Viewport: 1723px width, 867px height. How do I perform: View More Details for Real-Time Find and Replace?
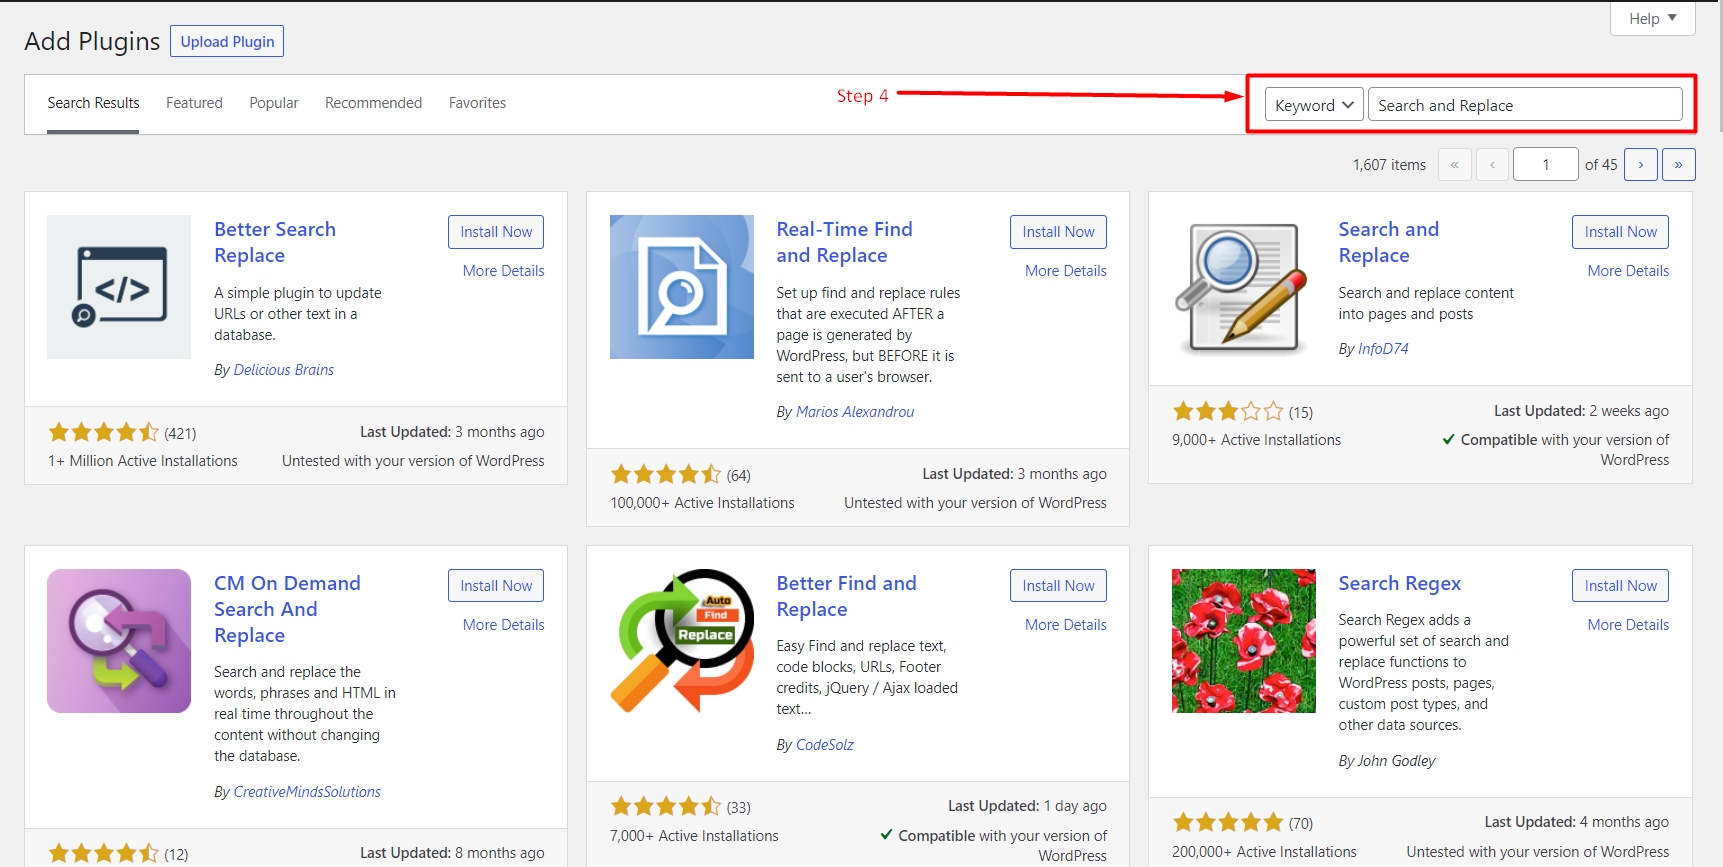[1066, 271]
